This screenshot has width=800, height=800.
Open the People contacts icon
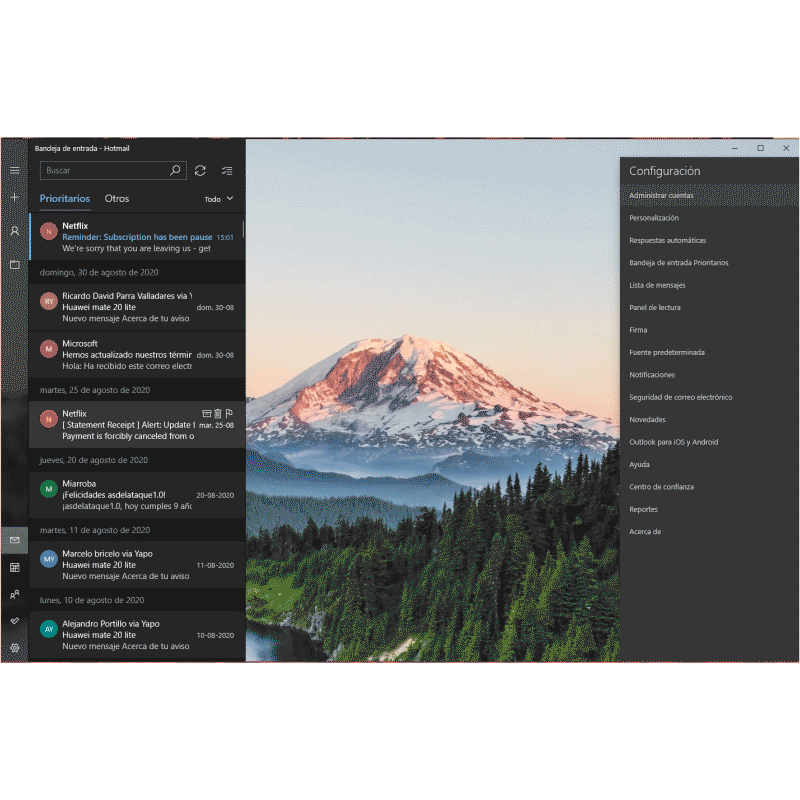point(14,594)
